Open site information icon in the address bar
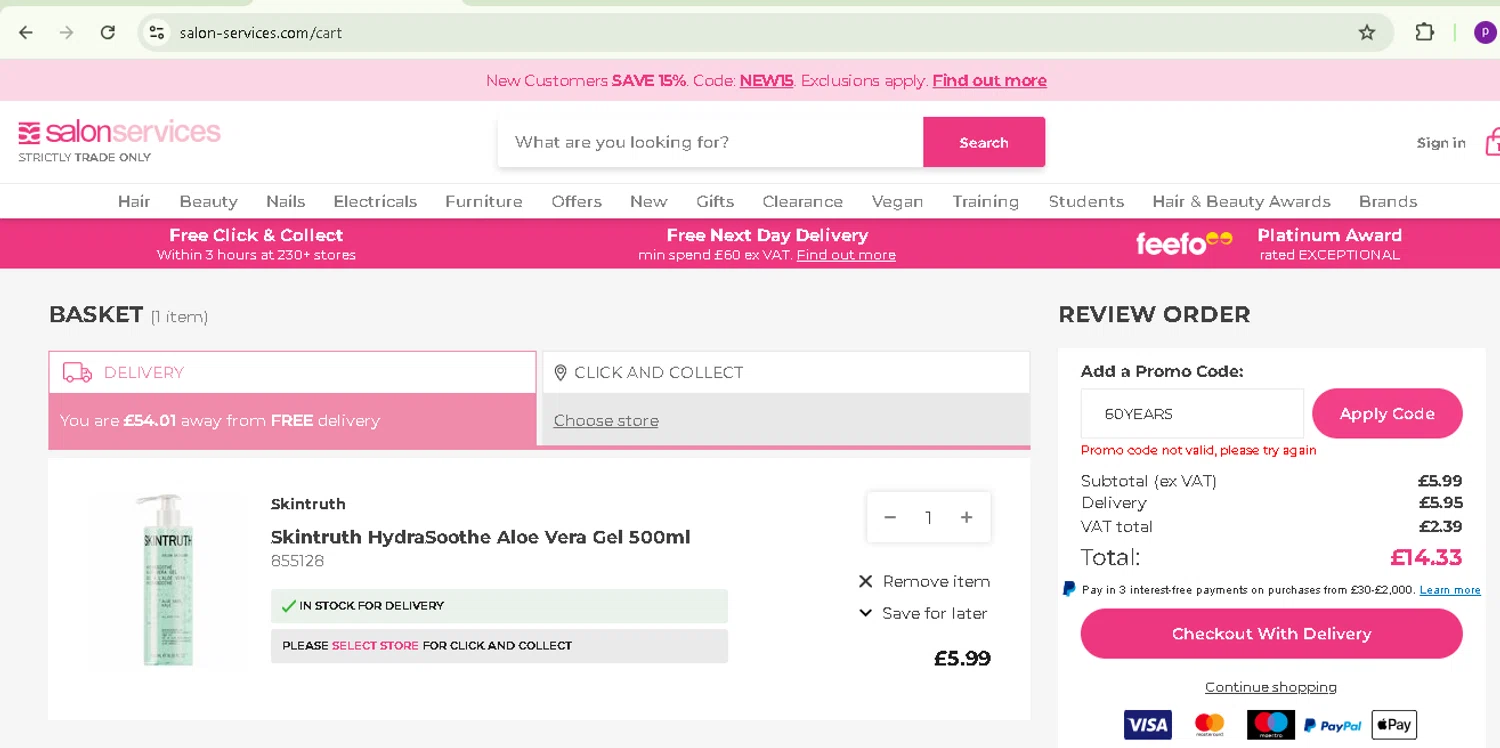The image size is (1500, 748). coord(157,32)
